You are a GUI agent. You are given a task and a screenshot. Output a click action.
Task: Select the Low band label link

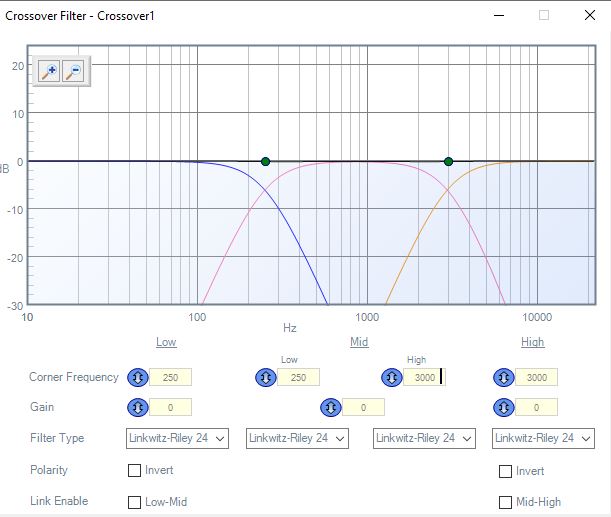[166, 342]
